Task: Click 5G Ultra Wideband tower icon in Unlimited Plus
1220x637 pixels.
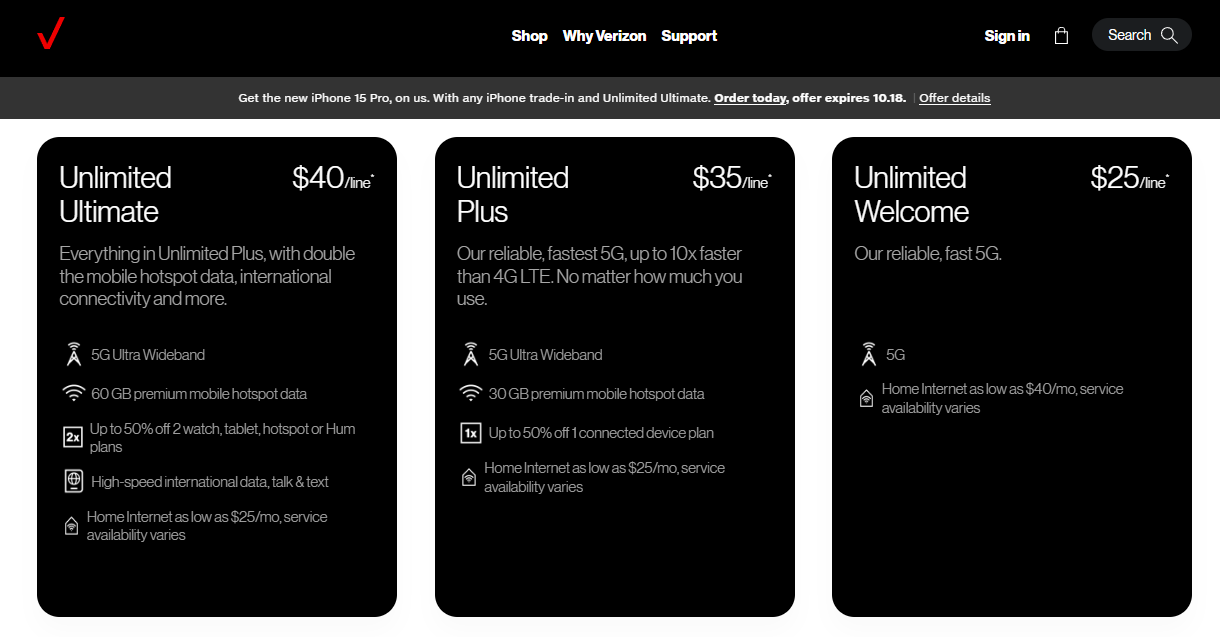Action: click(x=471, y=354)
